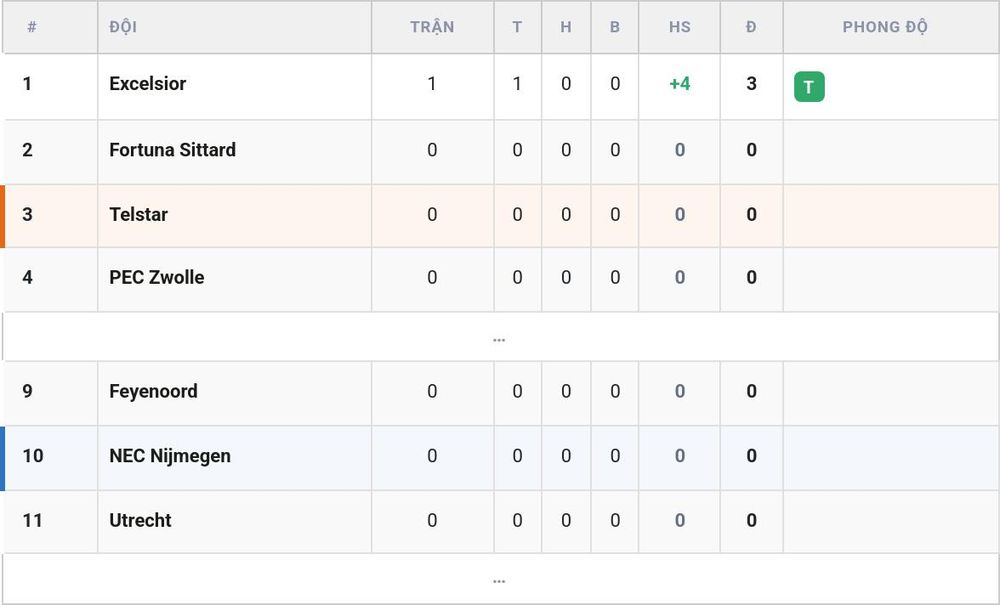Open the PEC Zwolle team page

point(156,277)
